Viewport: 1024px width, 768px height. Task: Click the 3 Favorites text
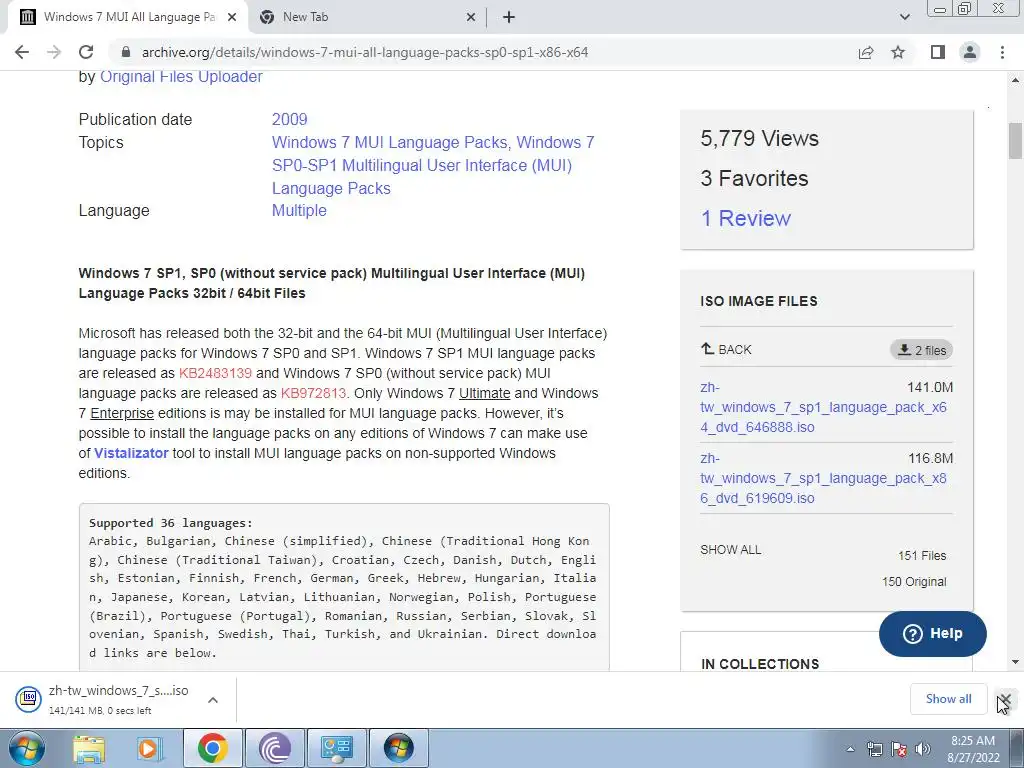(x=754, y=178)
